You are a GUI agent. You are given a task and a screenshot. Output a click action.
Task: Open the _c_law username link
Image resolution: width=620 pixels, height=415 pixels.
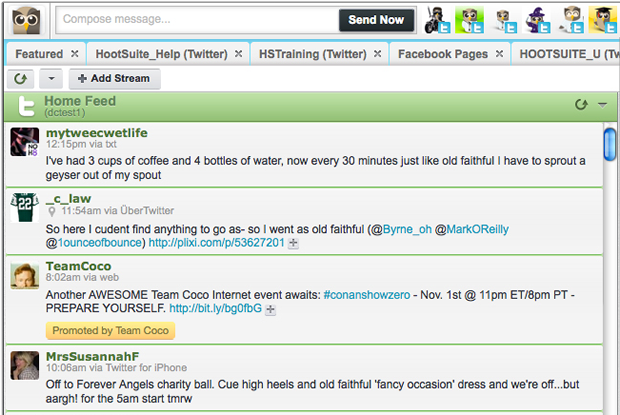[68, 198]
